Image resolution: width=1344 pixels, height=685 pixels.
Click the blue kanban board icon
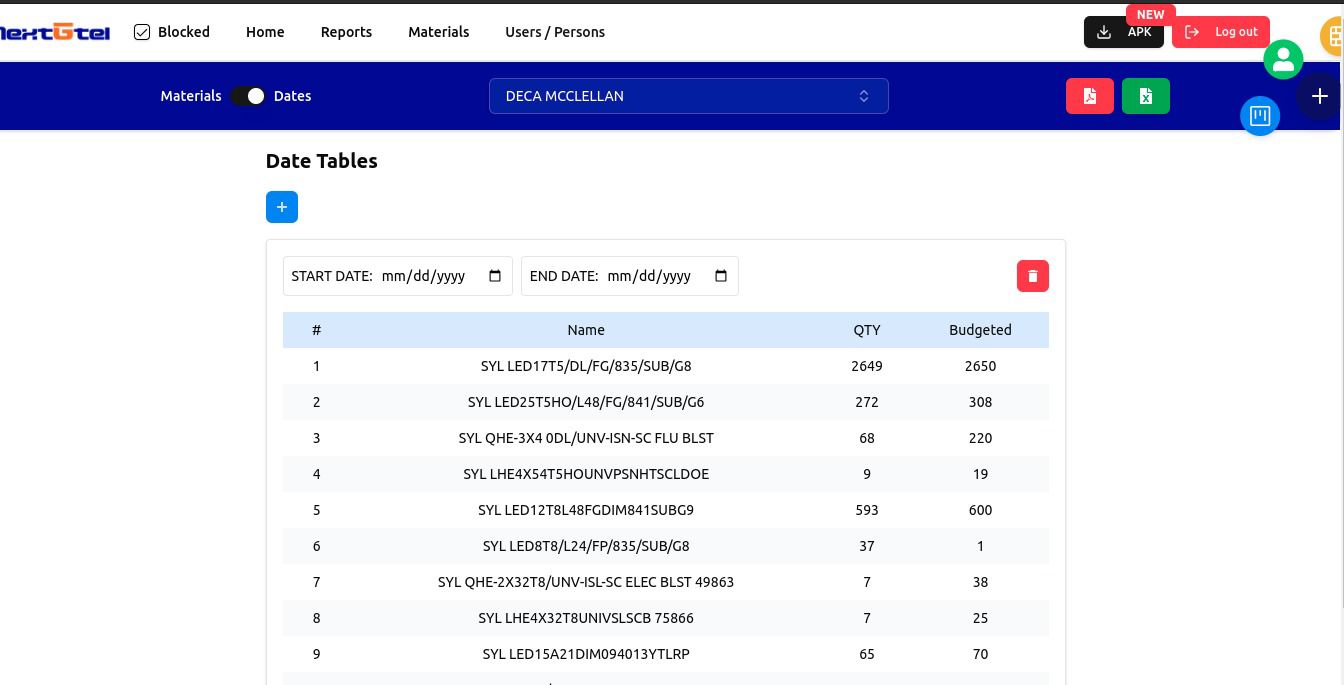[1260, 116]
